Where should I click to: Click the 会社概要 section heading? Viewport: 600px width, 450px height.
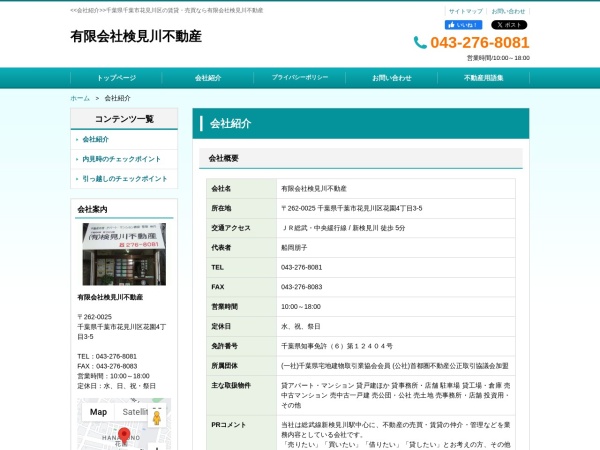click(223, 158)
